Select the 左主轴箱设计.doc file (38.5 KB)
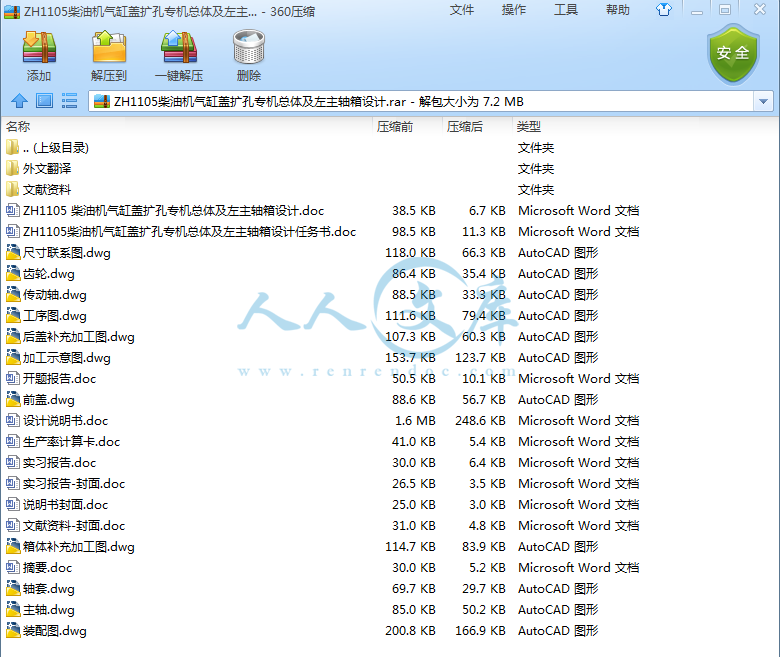Image resolution: width=780 pixels, height=657 pixels. coord(390,210)
